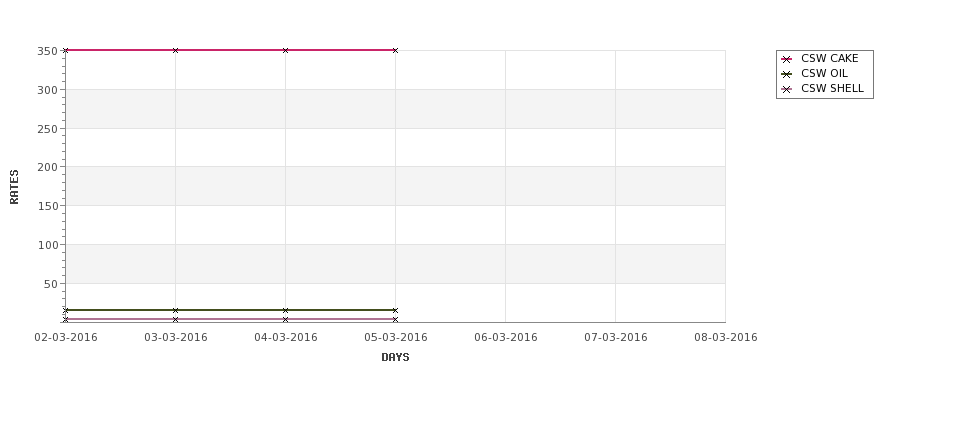Click the CSW CAKE legend label

pos(829,58)
